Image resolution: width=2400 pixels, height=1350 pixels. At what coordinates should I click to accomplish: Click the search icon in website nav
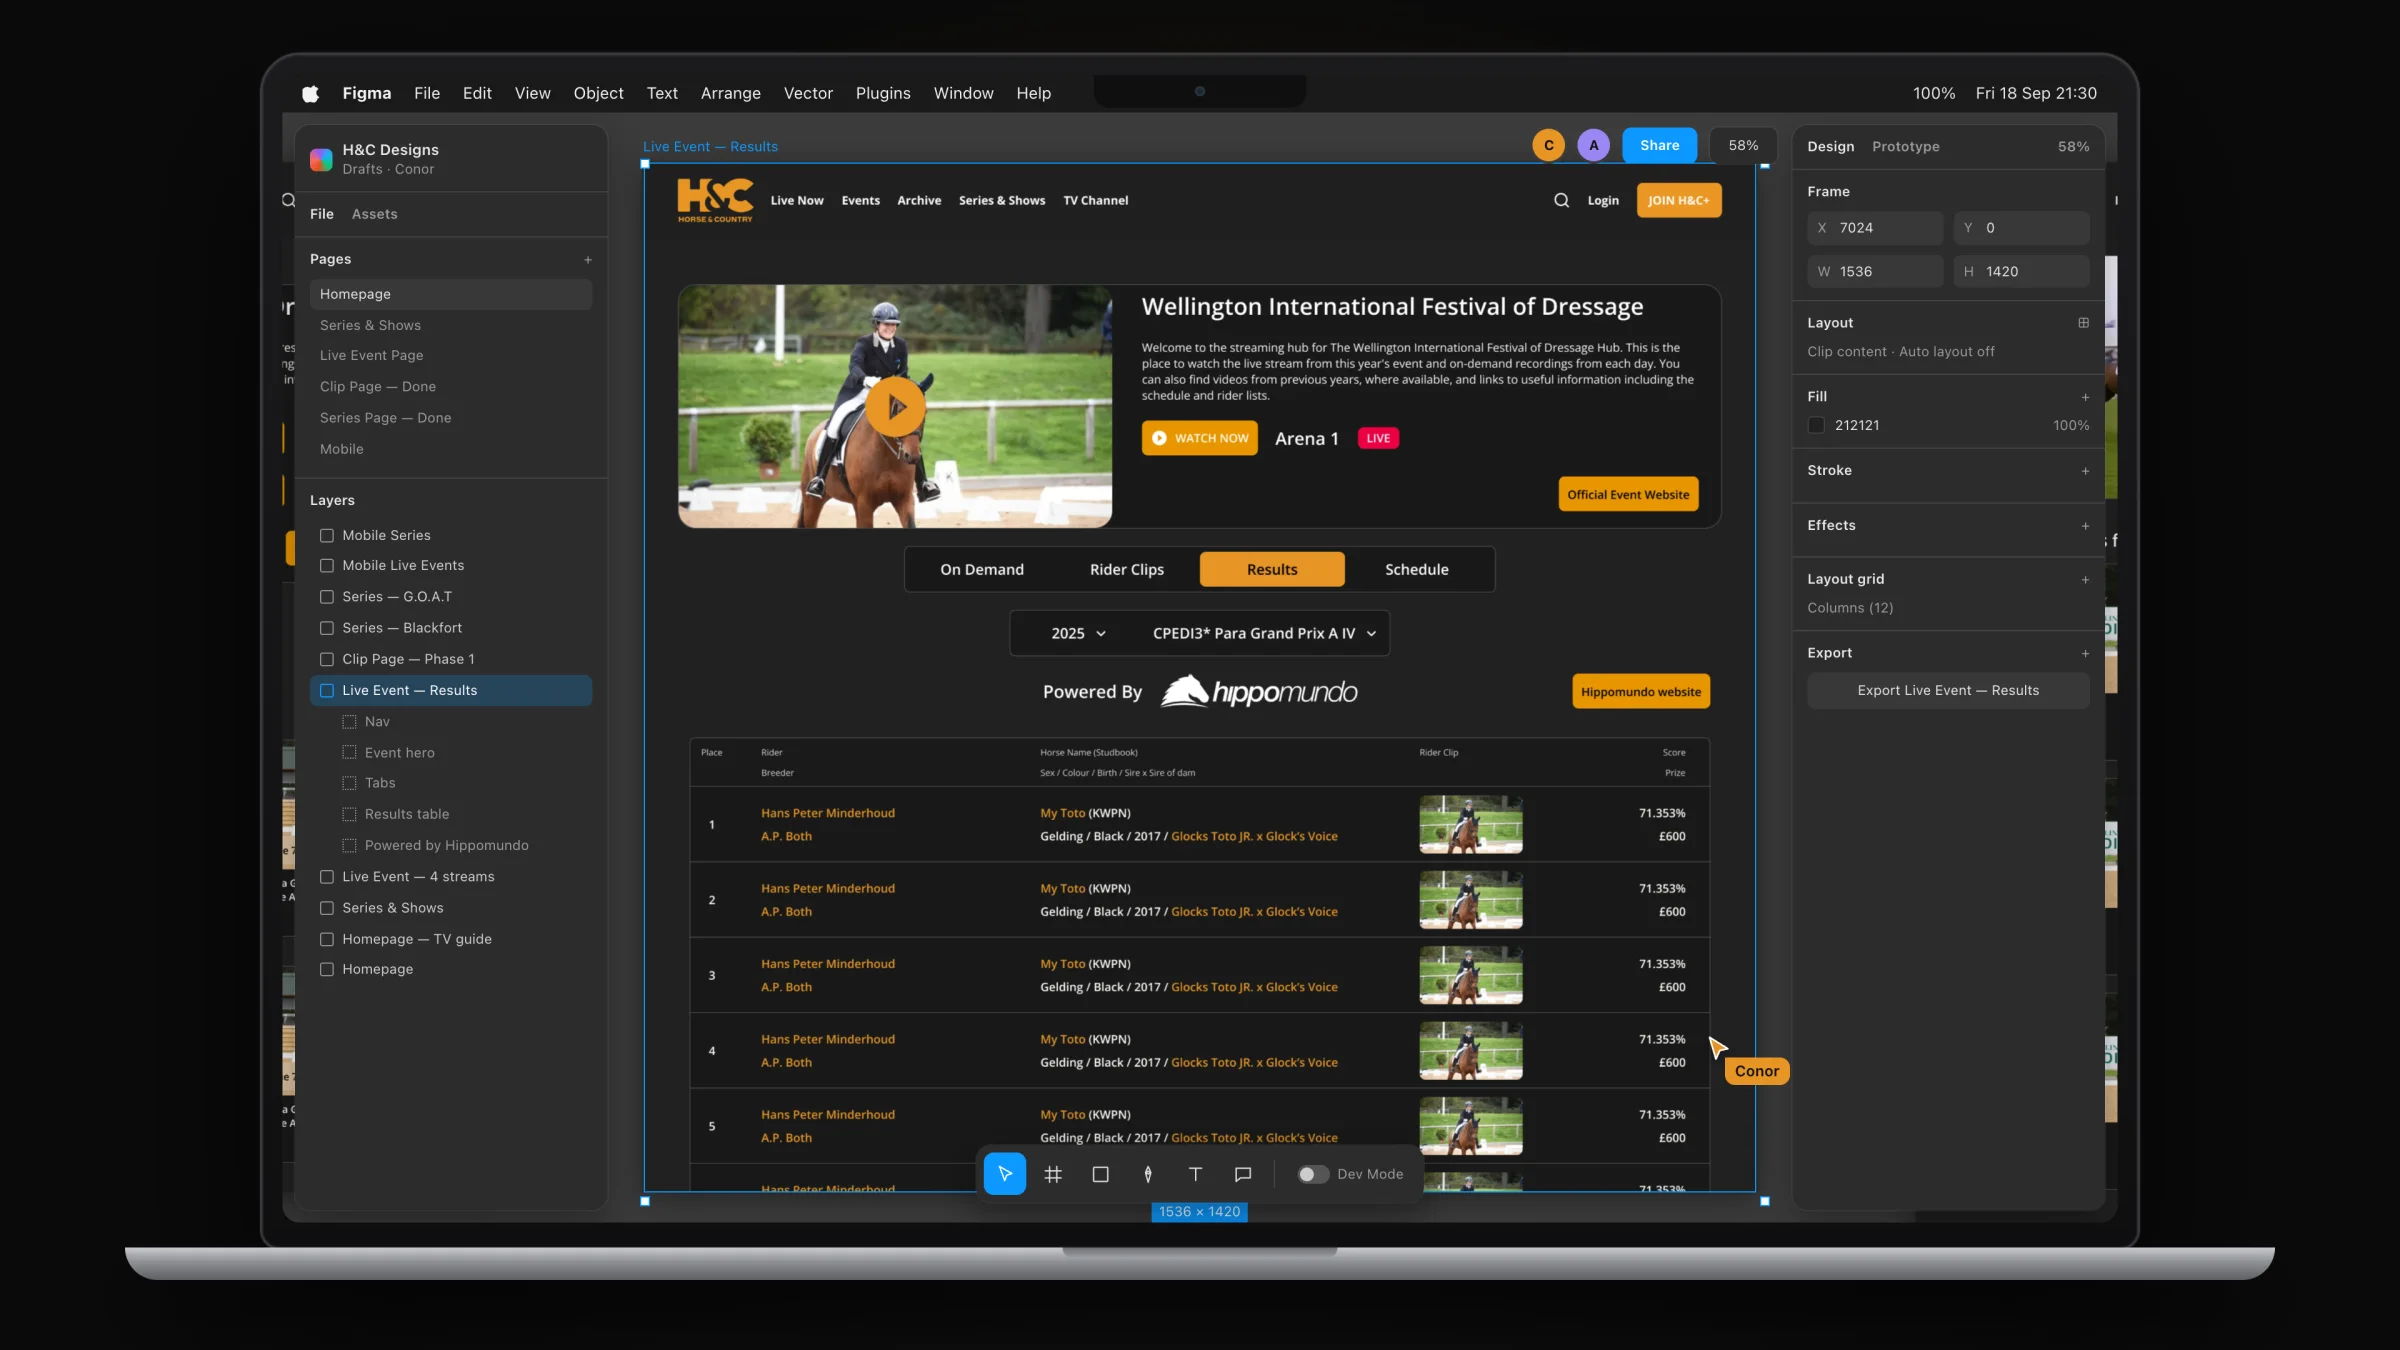pos(1561,200)
